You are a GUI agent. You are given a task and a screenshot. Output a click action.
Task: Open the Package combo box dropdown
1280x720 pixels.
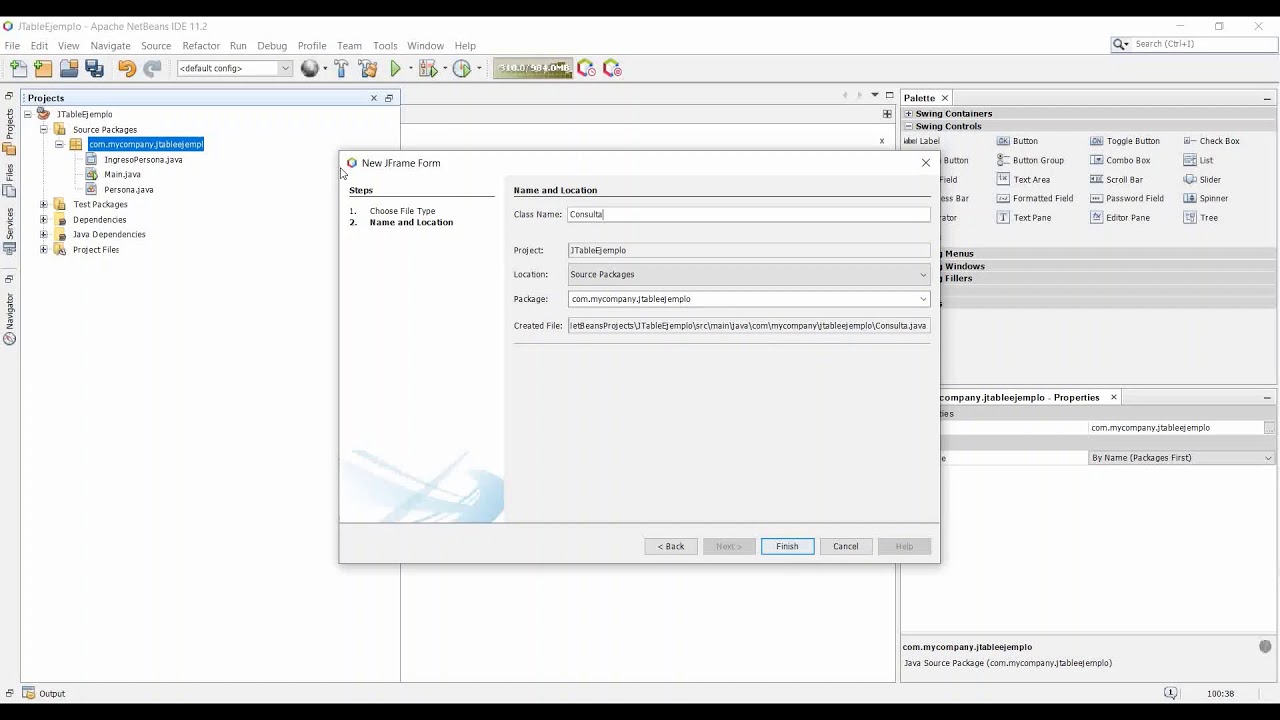(x=923, y=299)
